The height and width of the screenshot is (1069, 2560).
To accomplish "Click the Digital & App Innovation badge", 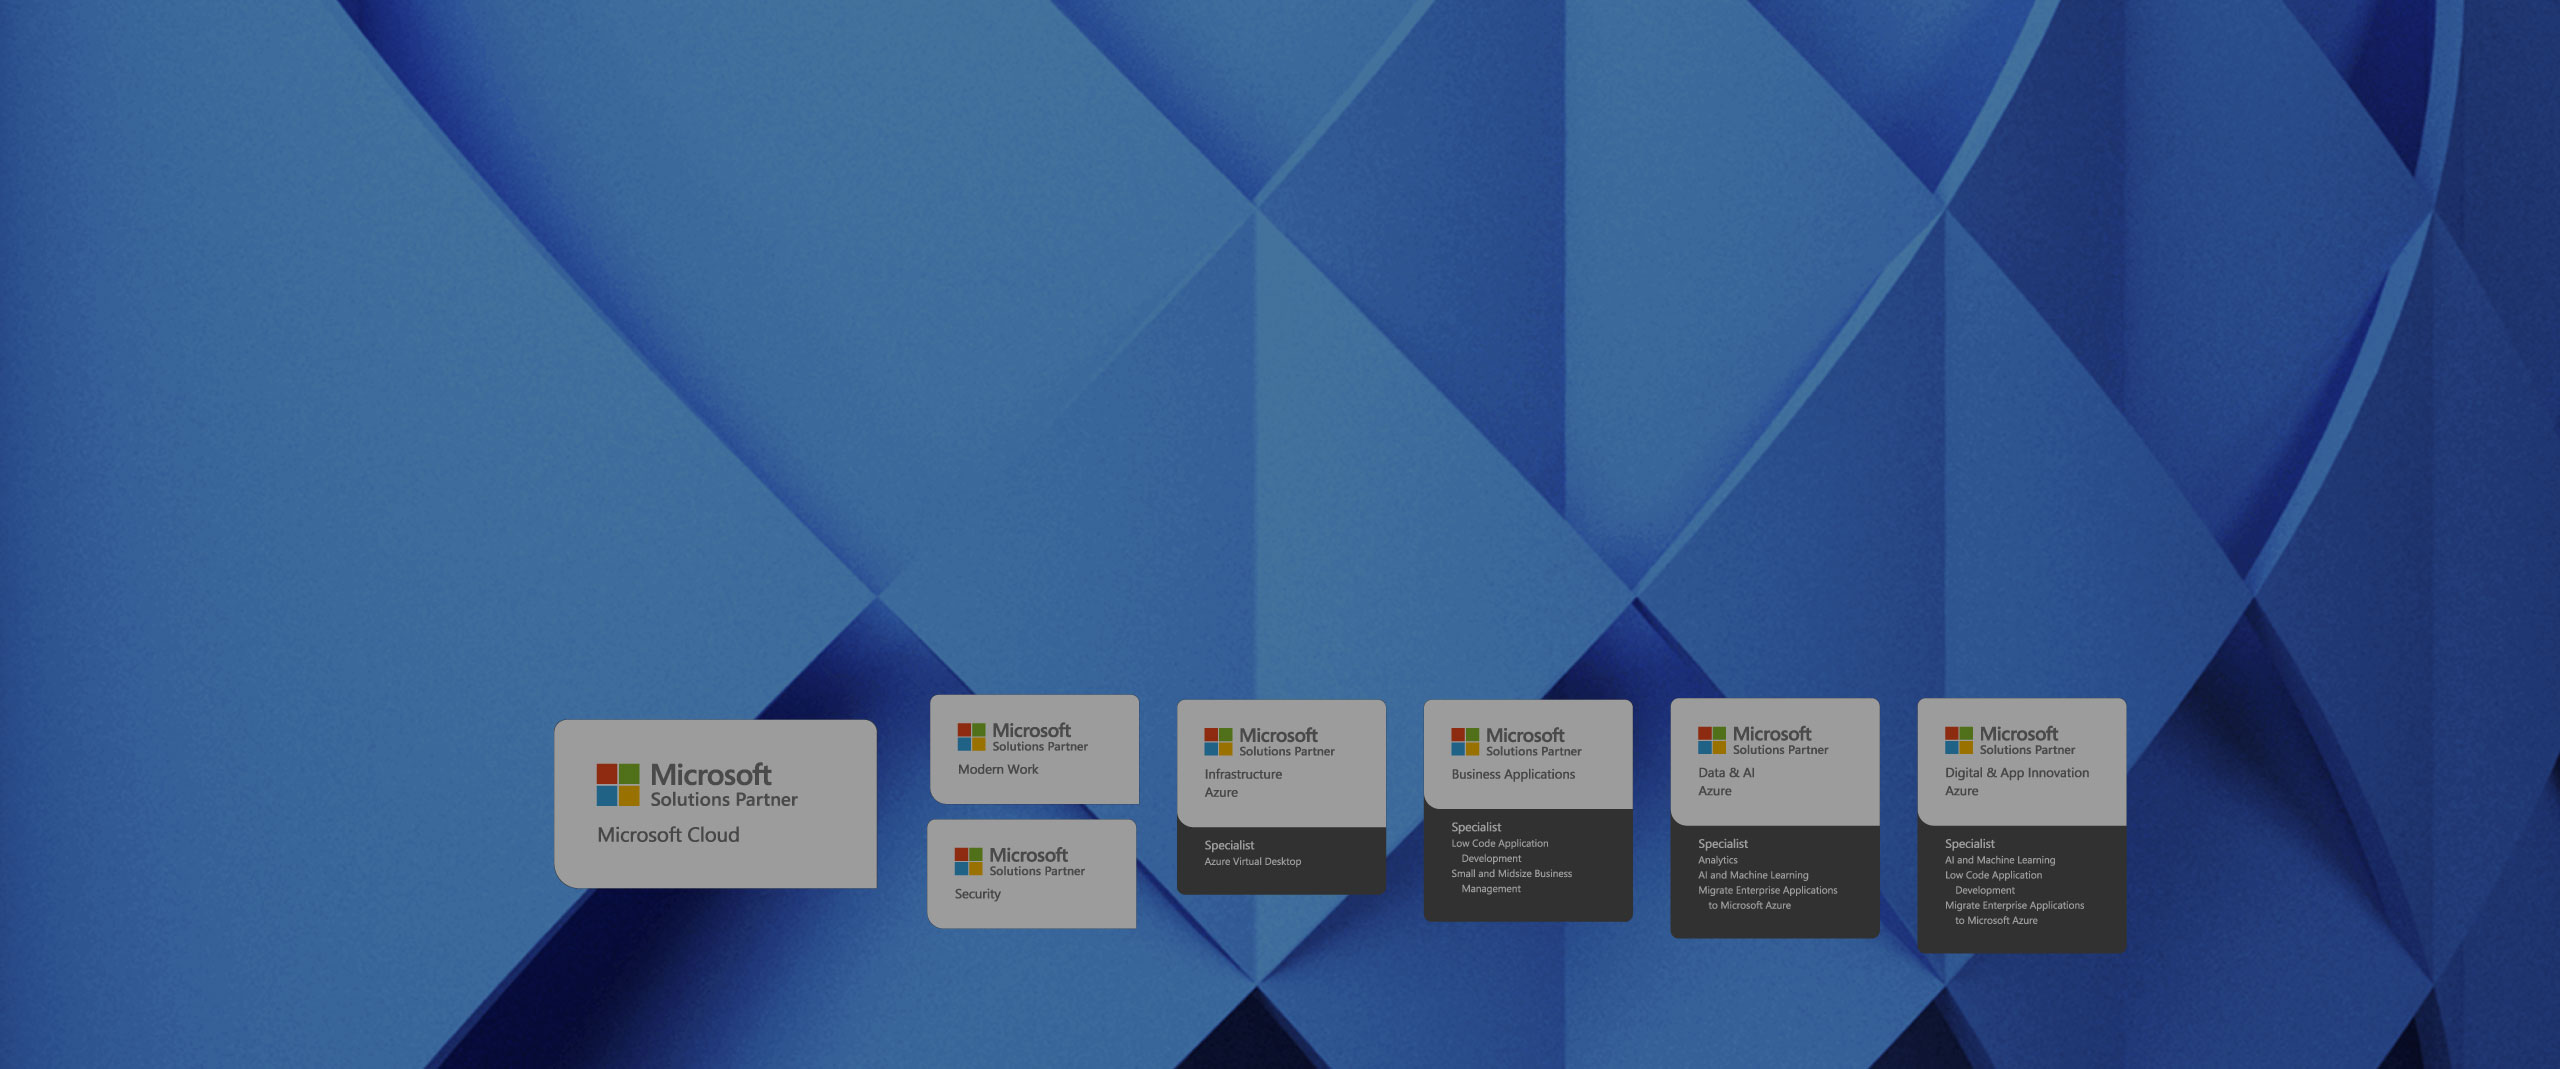I will 2022,825.
